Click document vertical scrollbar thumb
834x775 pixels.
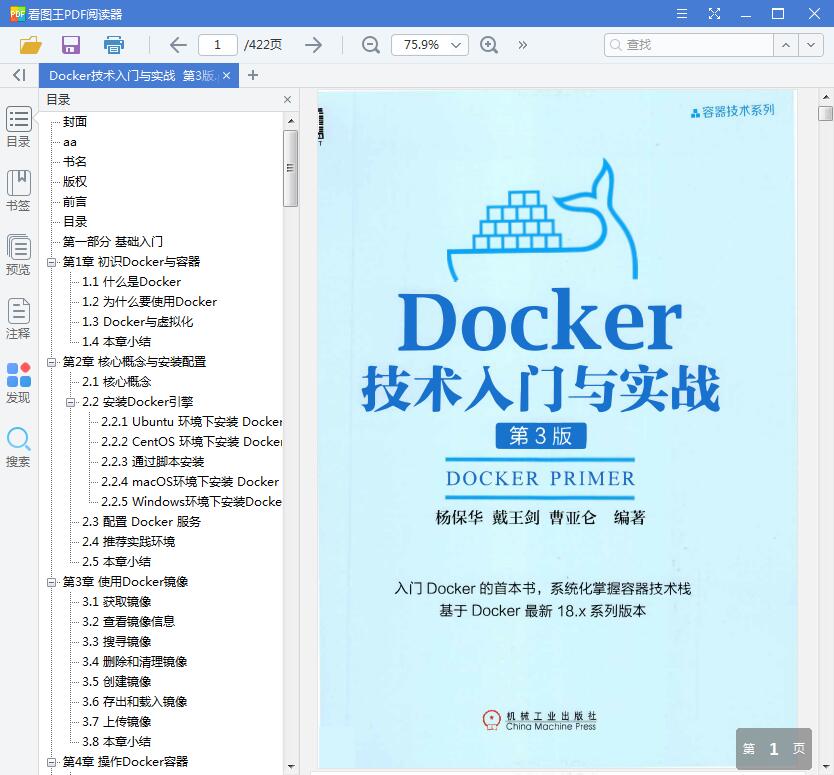point(825,113)
